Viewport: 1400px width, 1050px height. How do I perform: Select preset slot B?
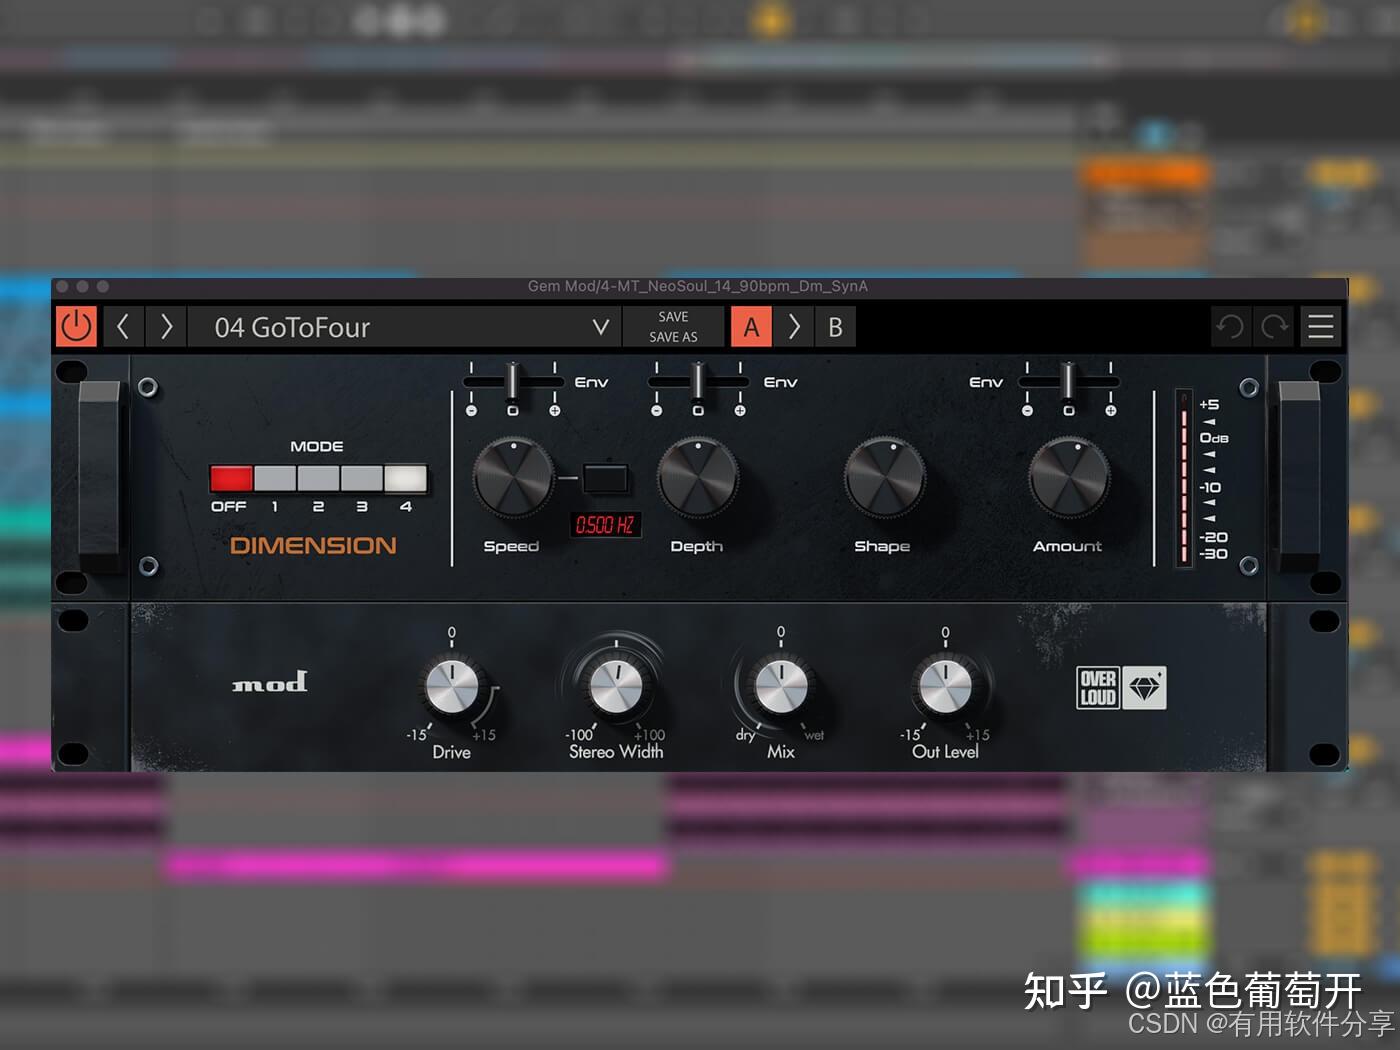click(836, 326)
